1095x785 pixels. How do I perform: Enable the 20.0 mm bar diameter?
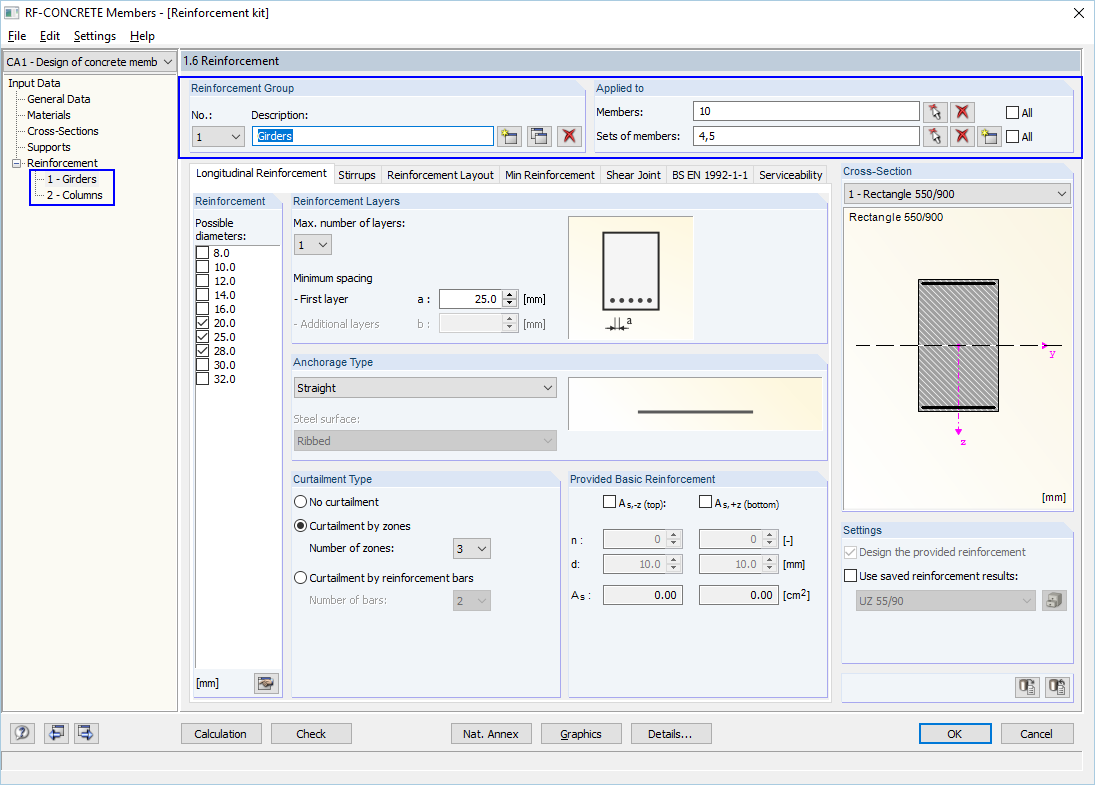(x=200, y=322)
